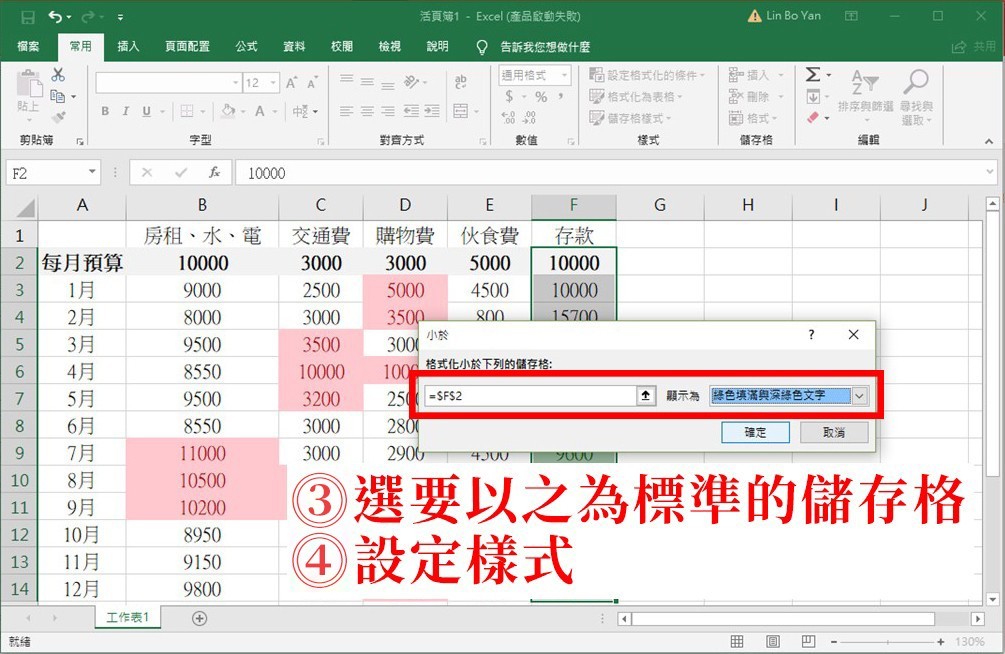The width and height of the screenshot is (1005, 654).
Task: Click the Fill down icon
Action: pyautogui.click(x=813, y=97)
